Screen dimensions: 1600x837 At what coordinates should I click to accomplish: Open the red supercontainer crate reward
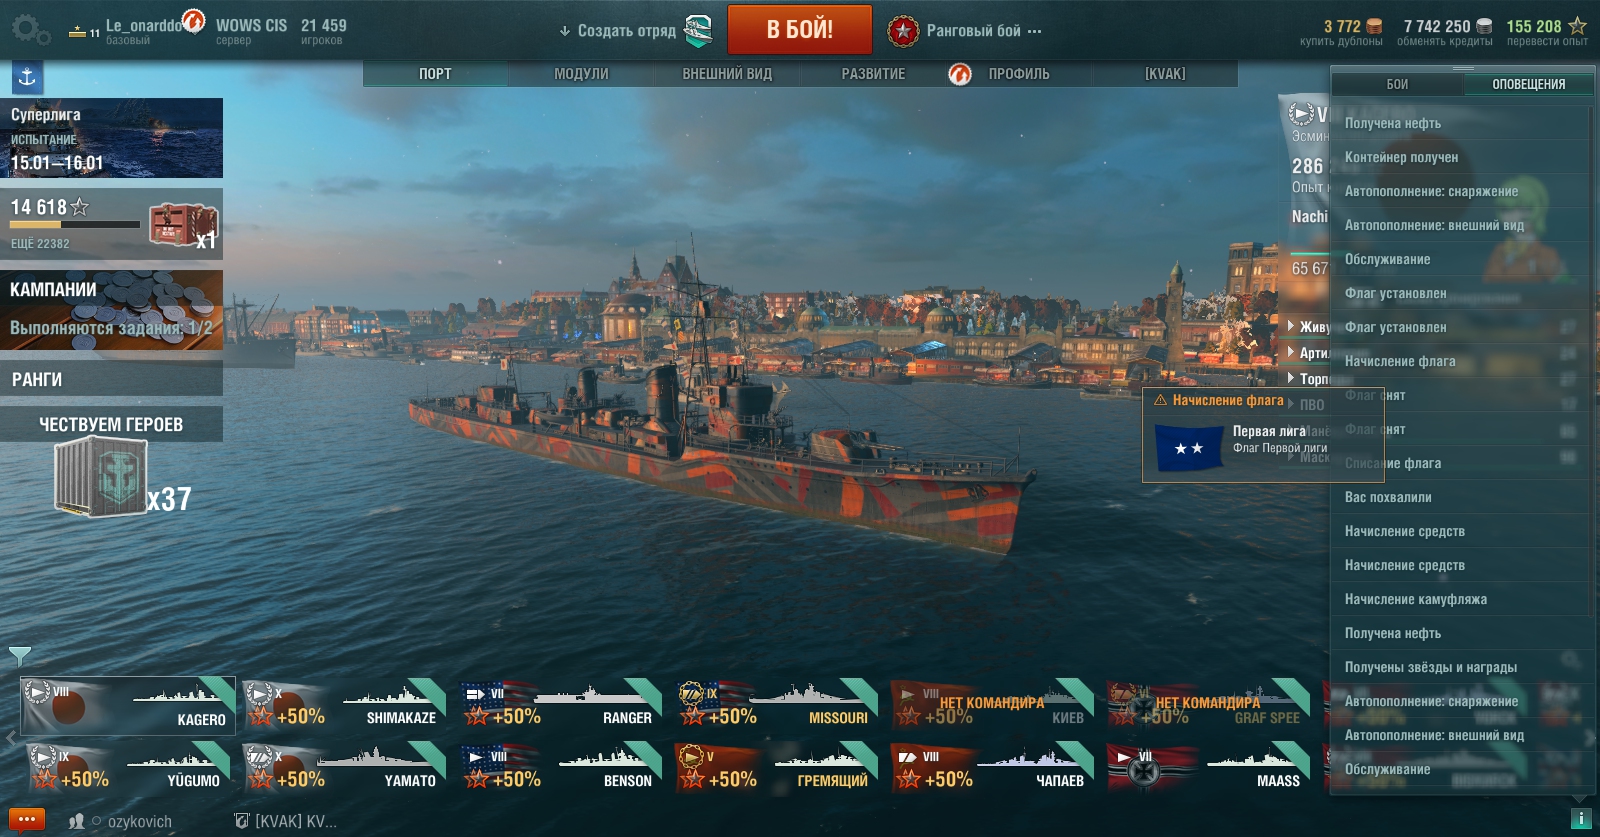click(183, 225)
